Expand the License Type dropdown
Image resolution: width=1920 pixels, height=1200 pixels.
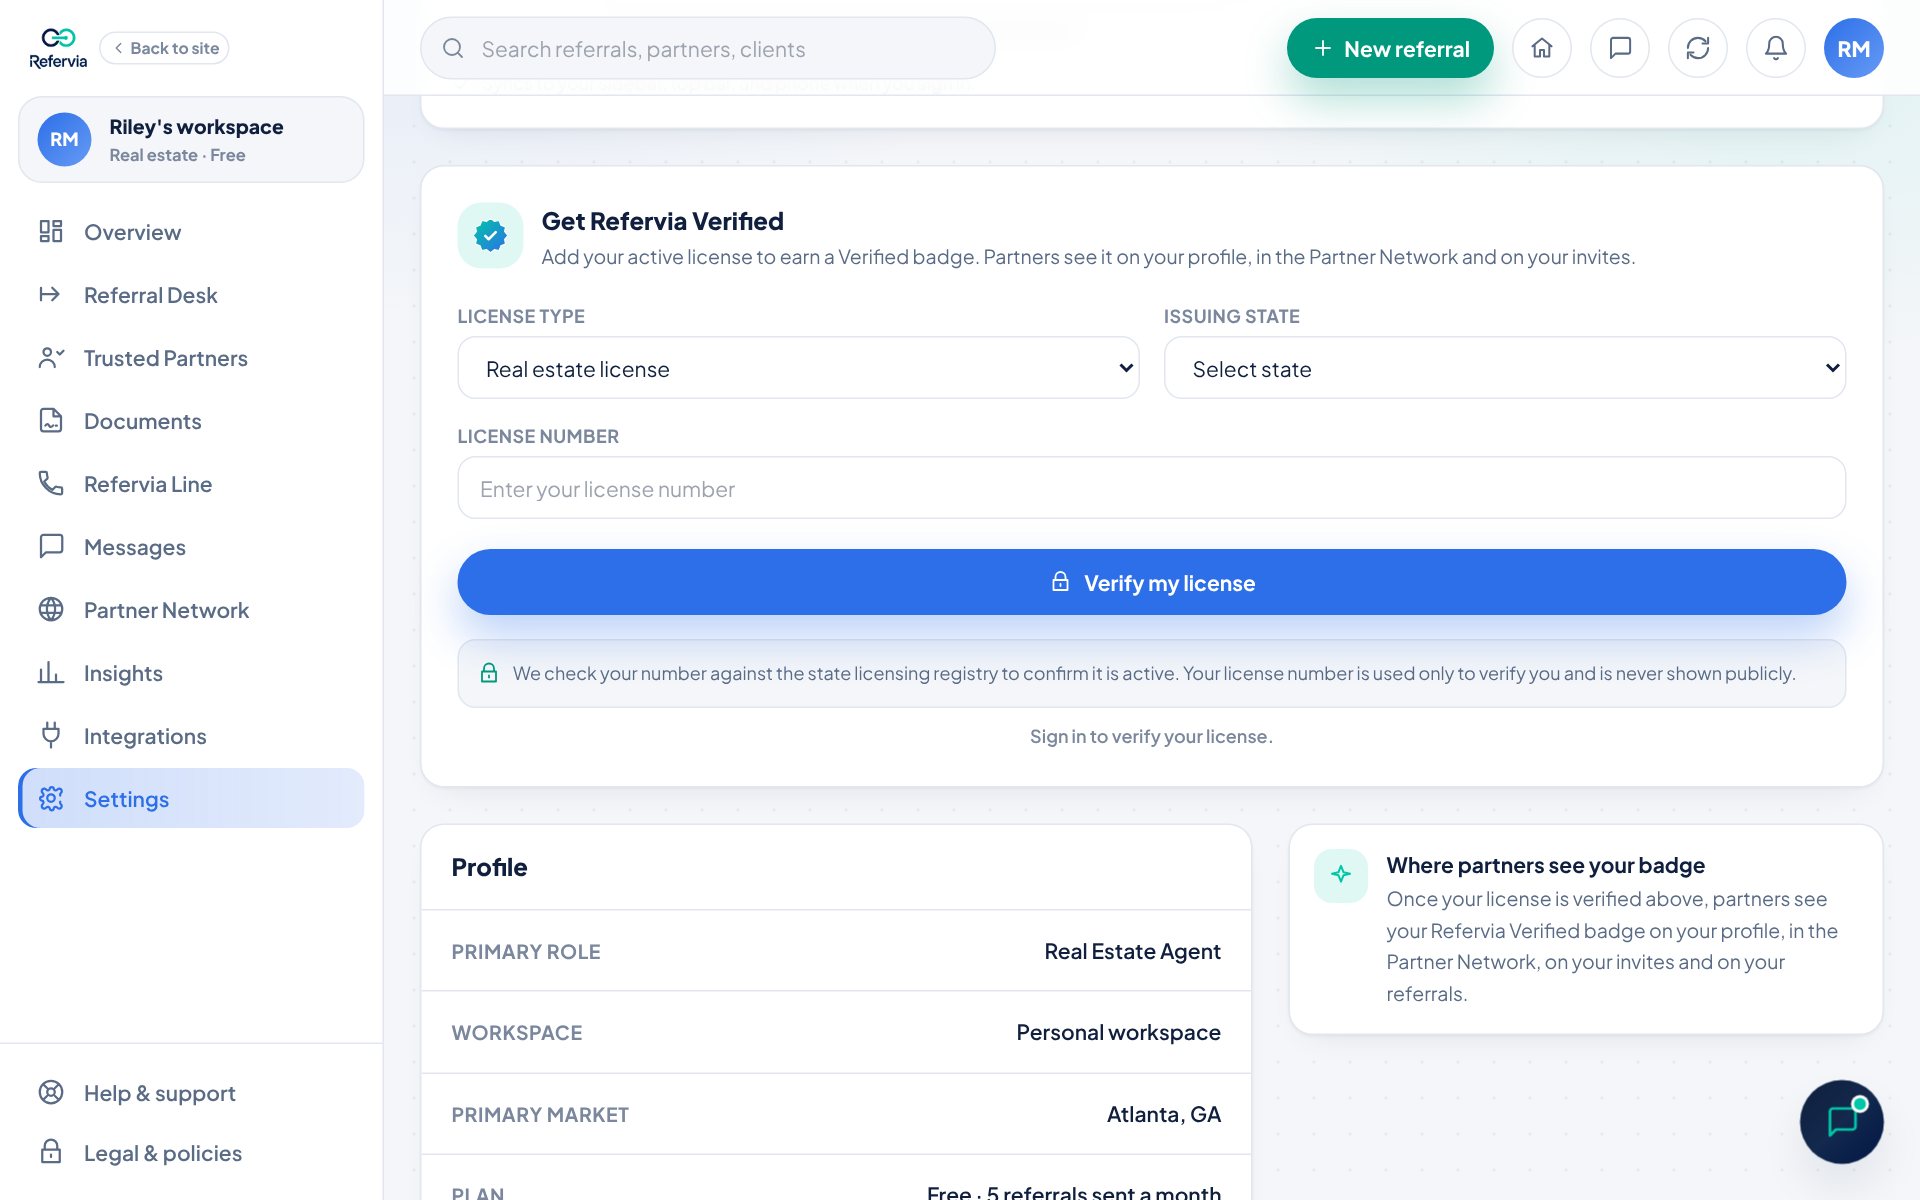(x=798, y=368)
